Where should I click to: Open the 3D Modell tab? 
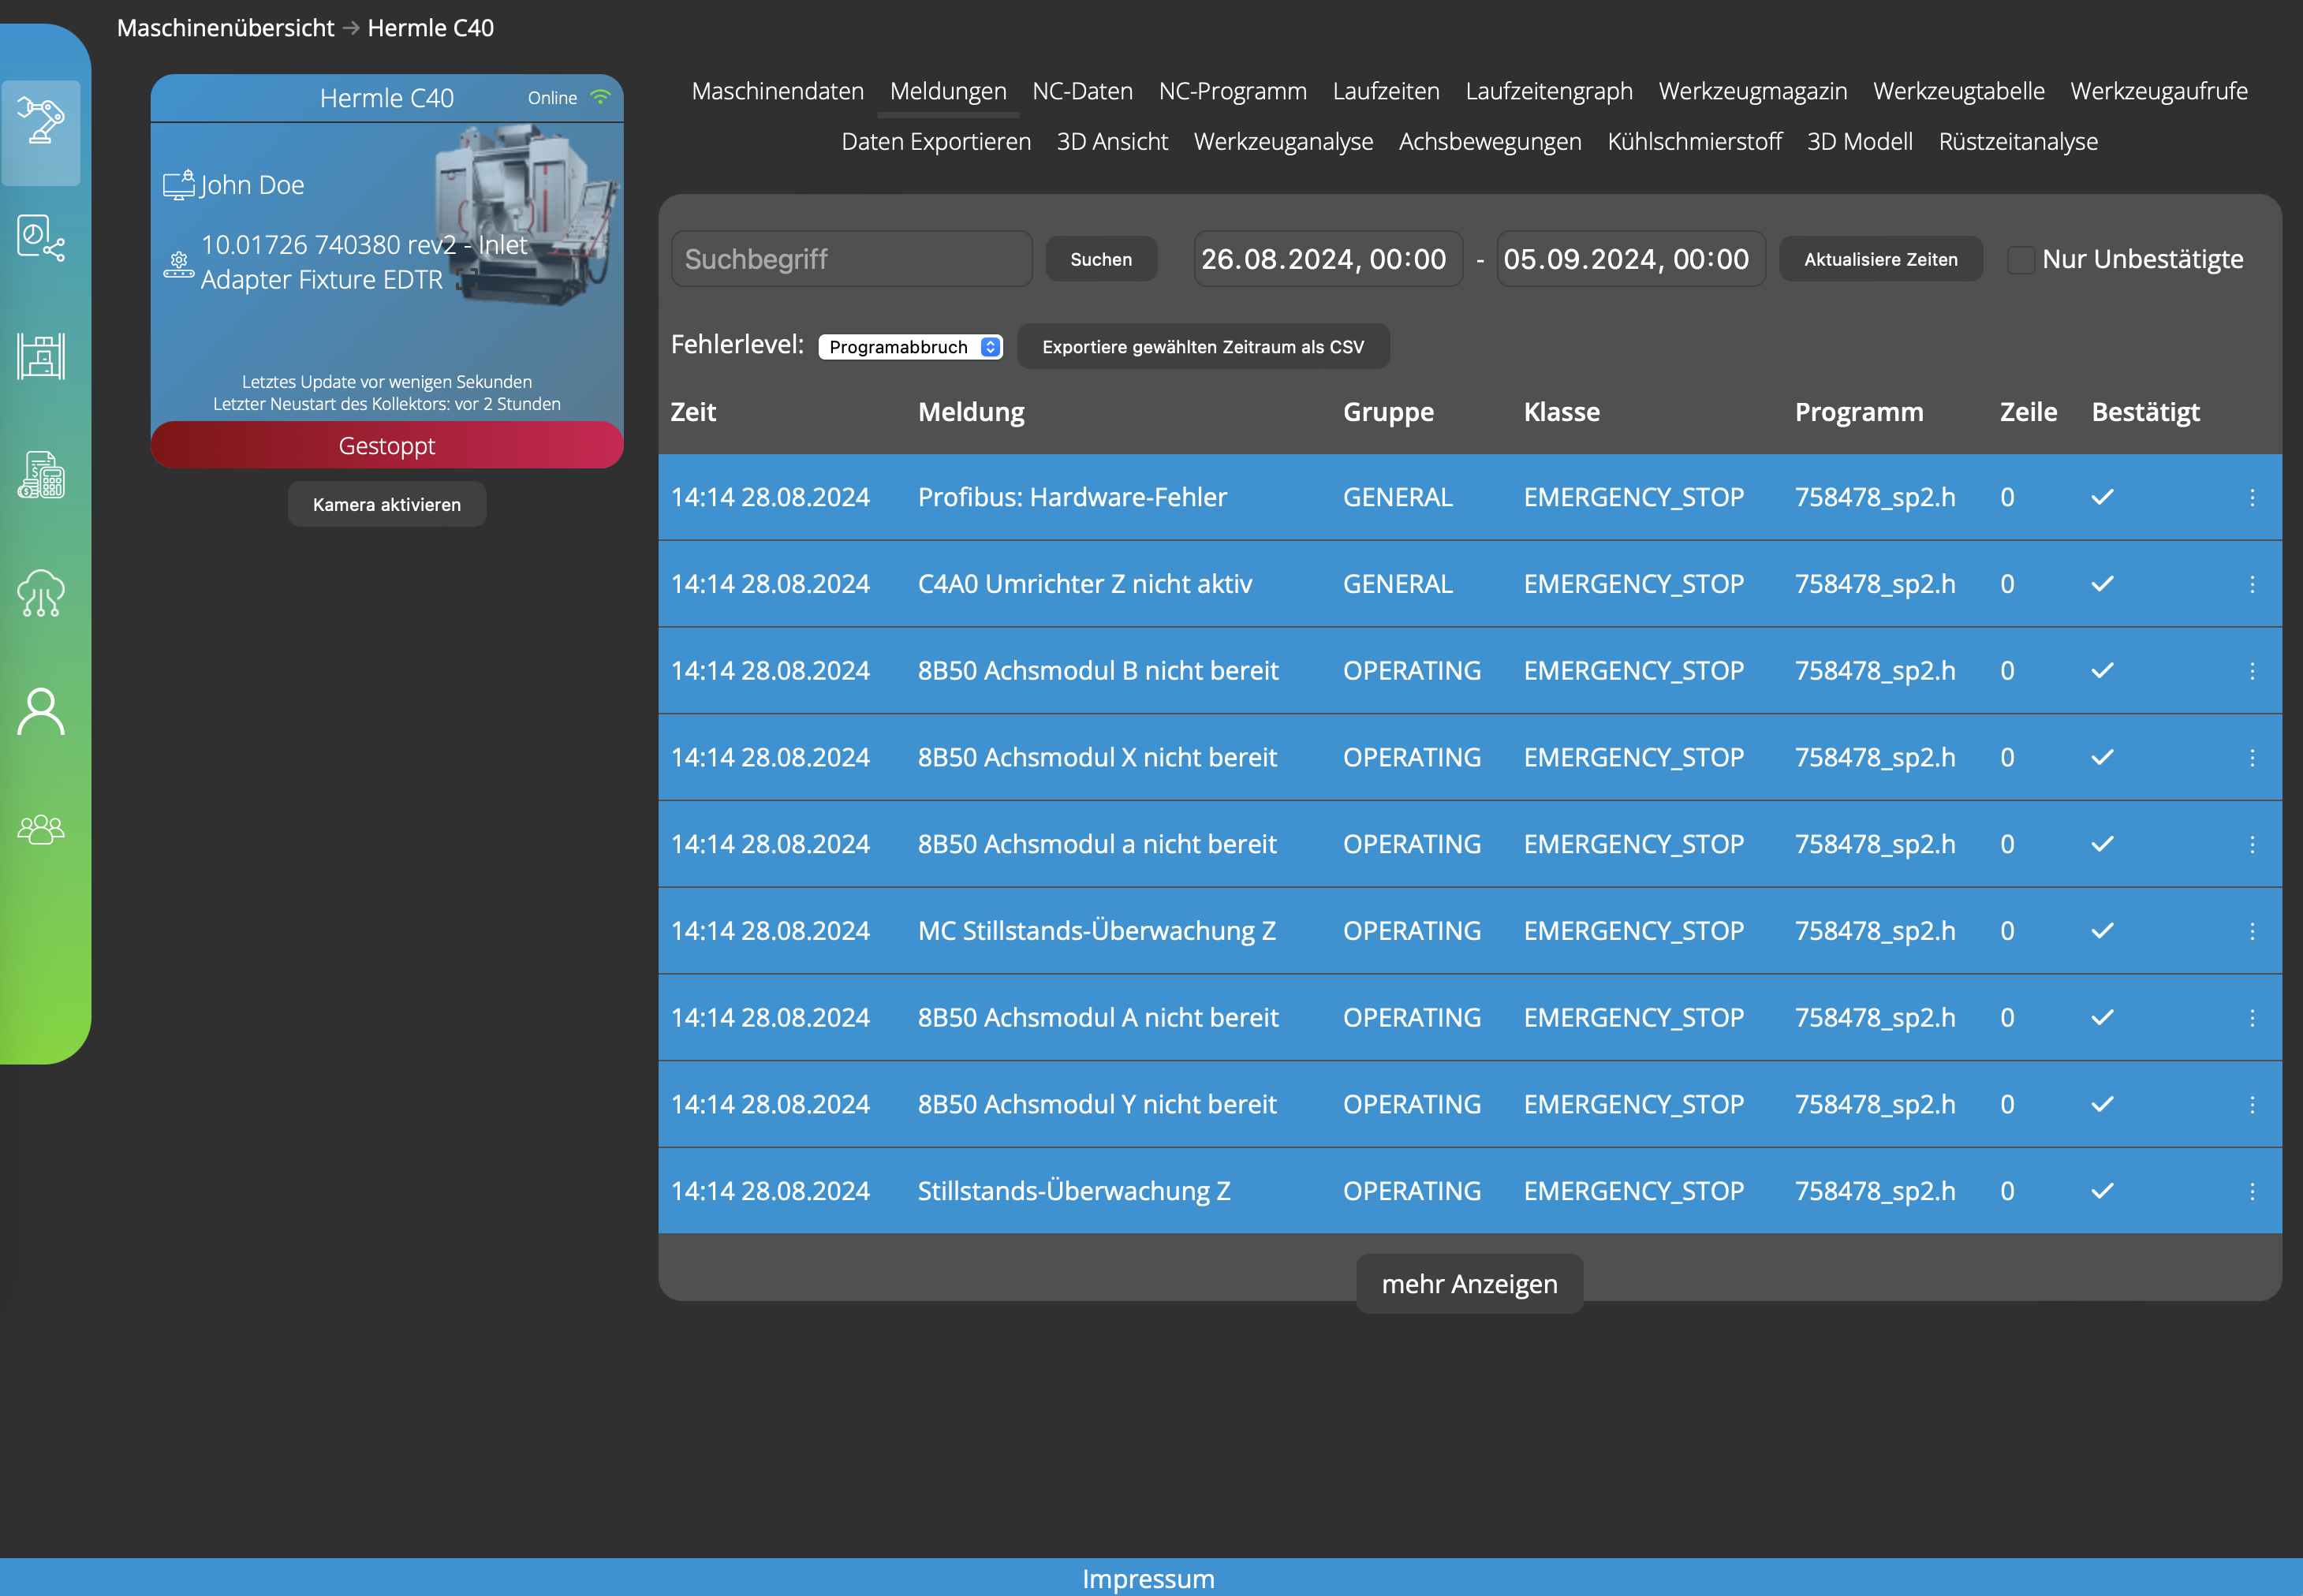point(1860,142)
